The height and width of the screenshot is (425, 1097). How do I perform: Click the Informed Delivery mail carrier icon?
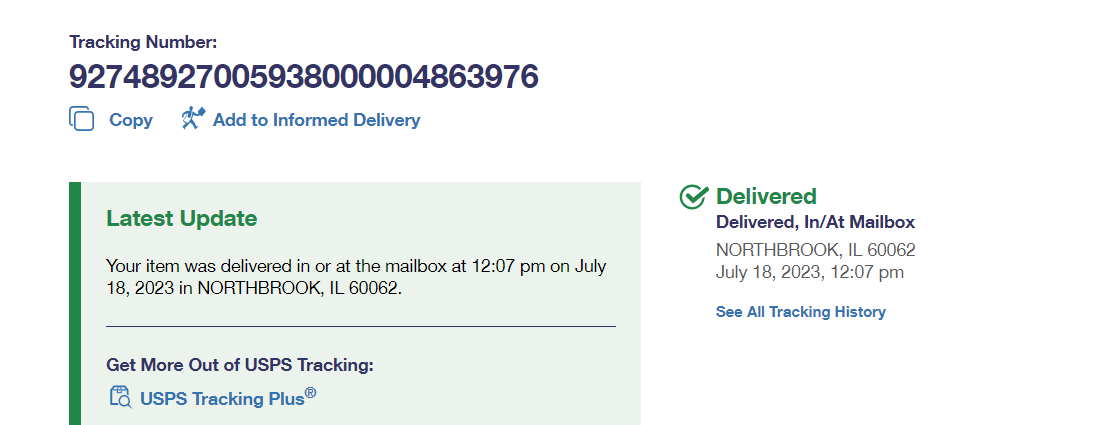coord(193,119)
